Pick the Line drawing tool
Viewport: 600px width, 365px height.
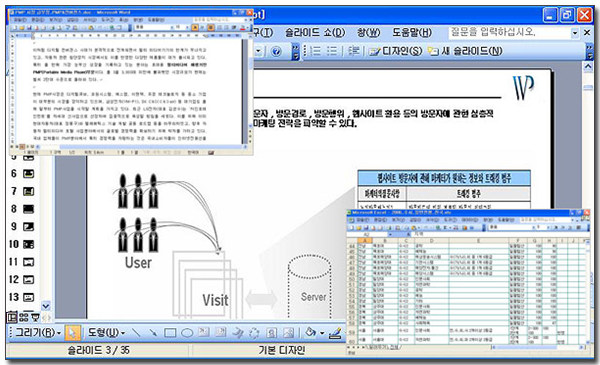(136, 333)
